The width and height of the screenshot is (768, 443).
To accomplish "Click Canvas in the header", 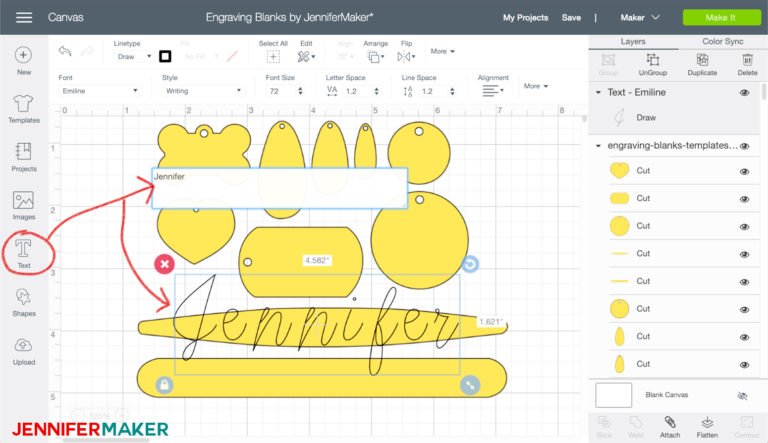I will [x=66, y=18].
